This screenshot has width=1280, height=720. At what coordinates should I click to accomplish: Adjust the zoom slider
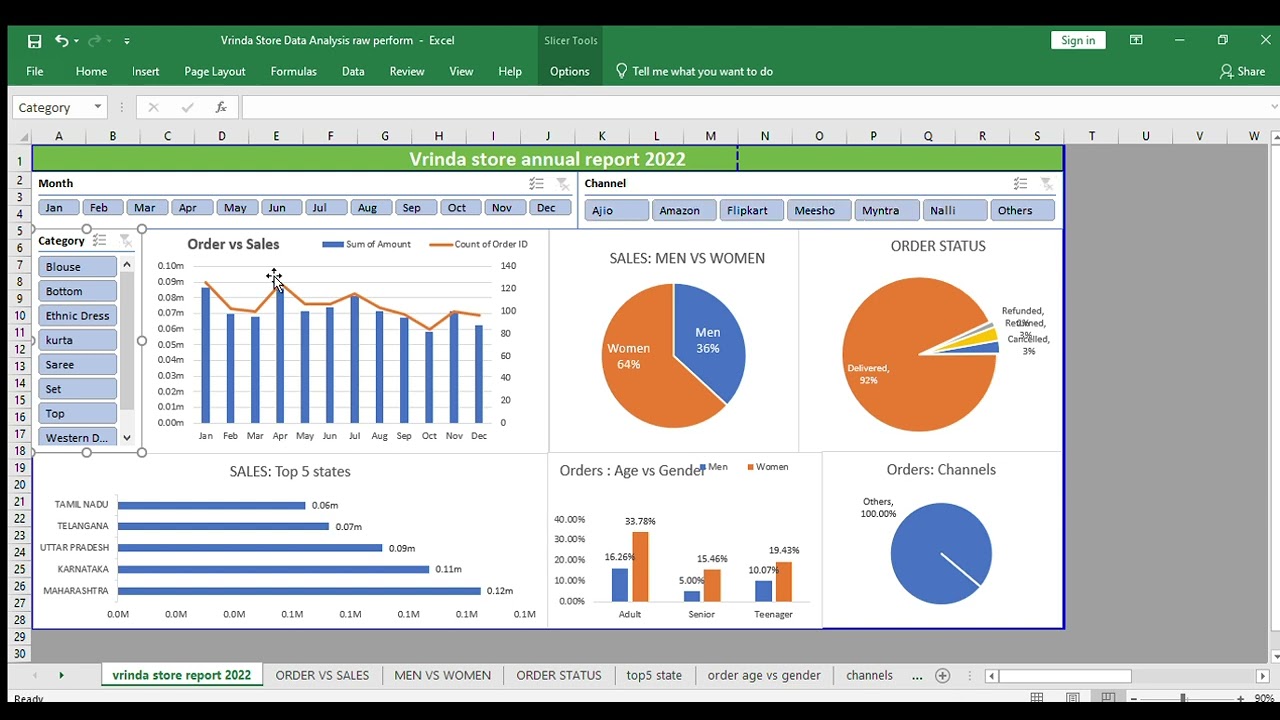pos(1183,698)
